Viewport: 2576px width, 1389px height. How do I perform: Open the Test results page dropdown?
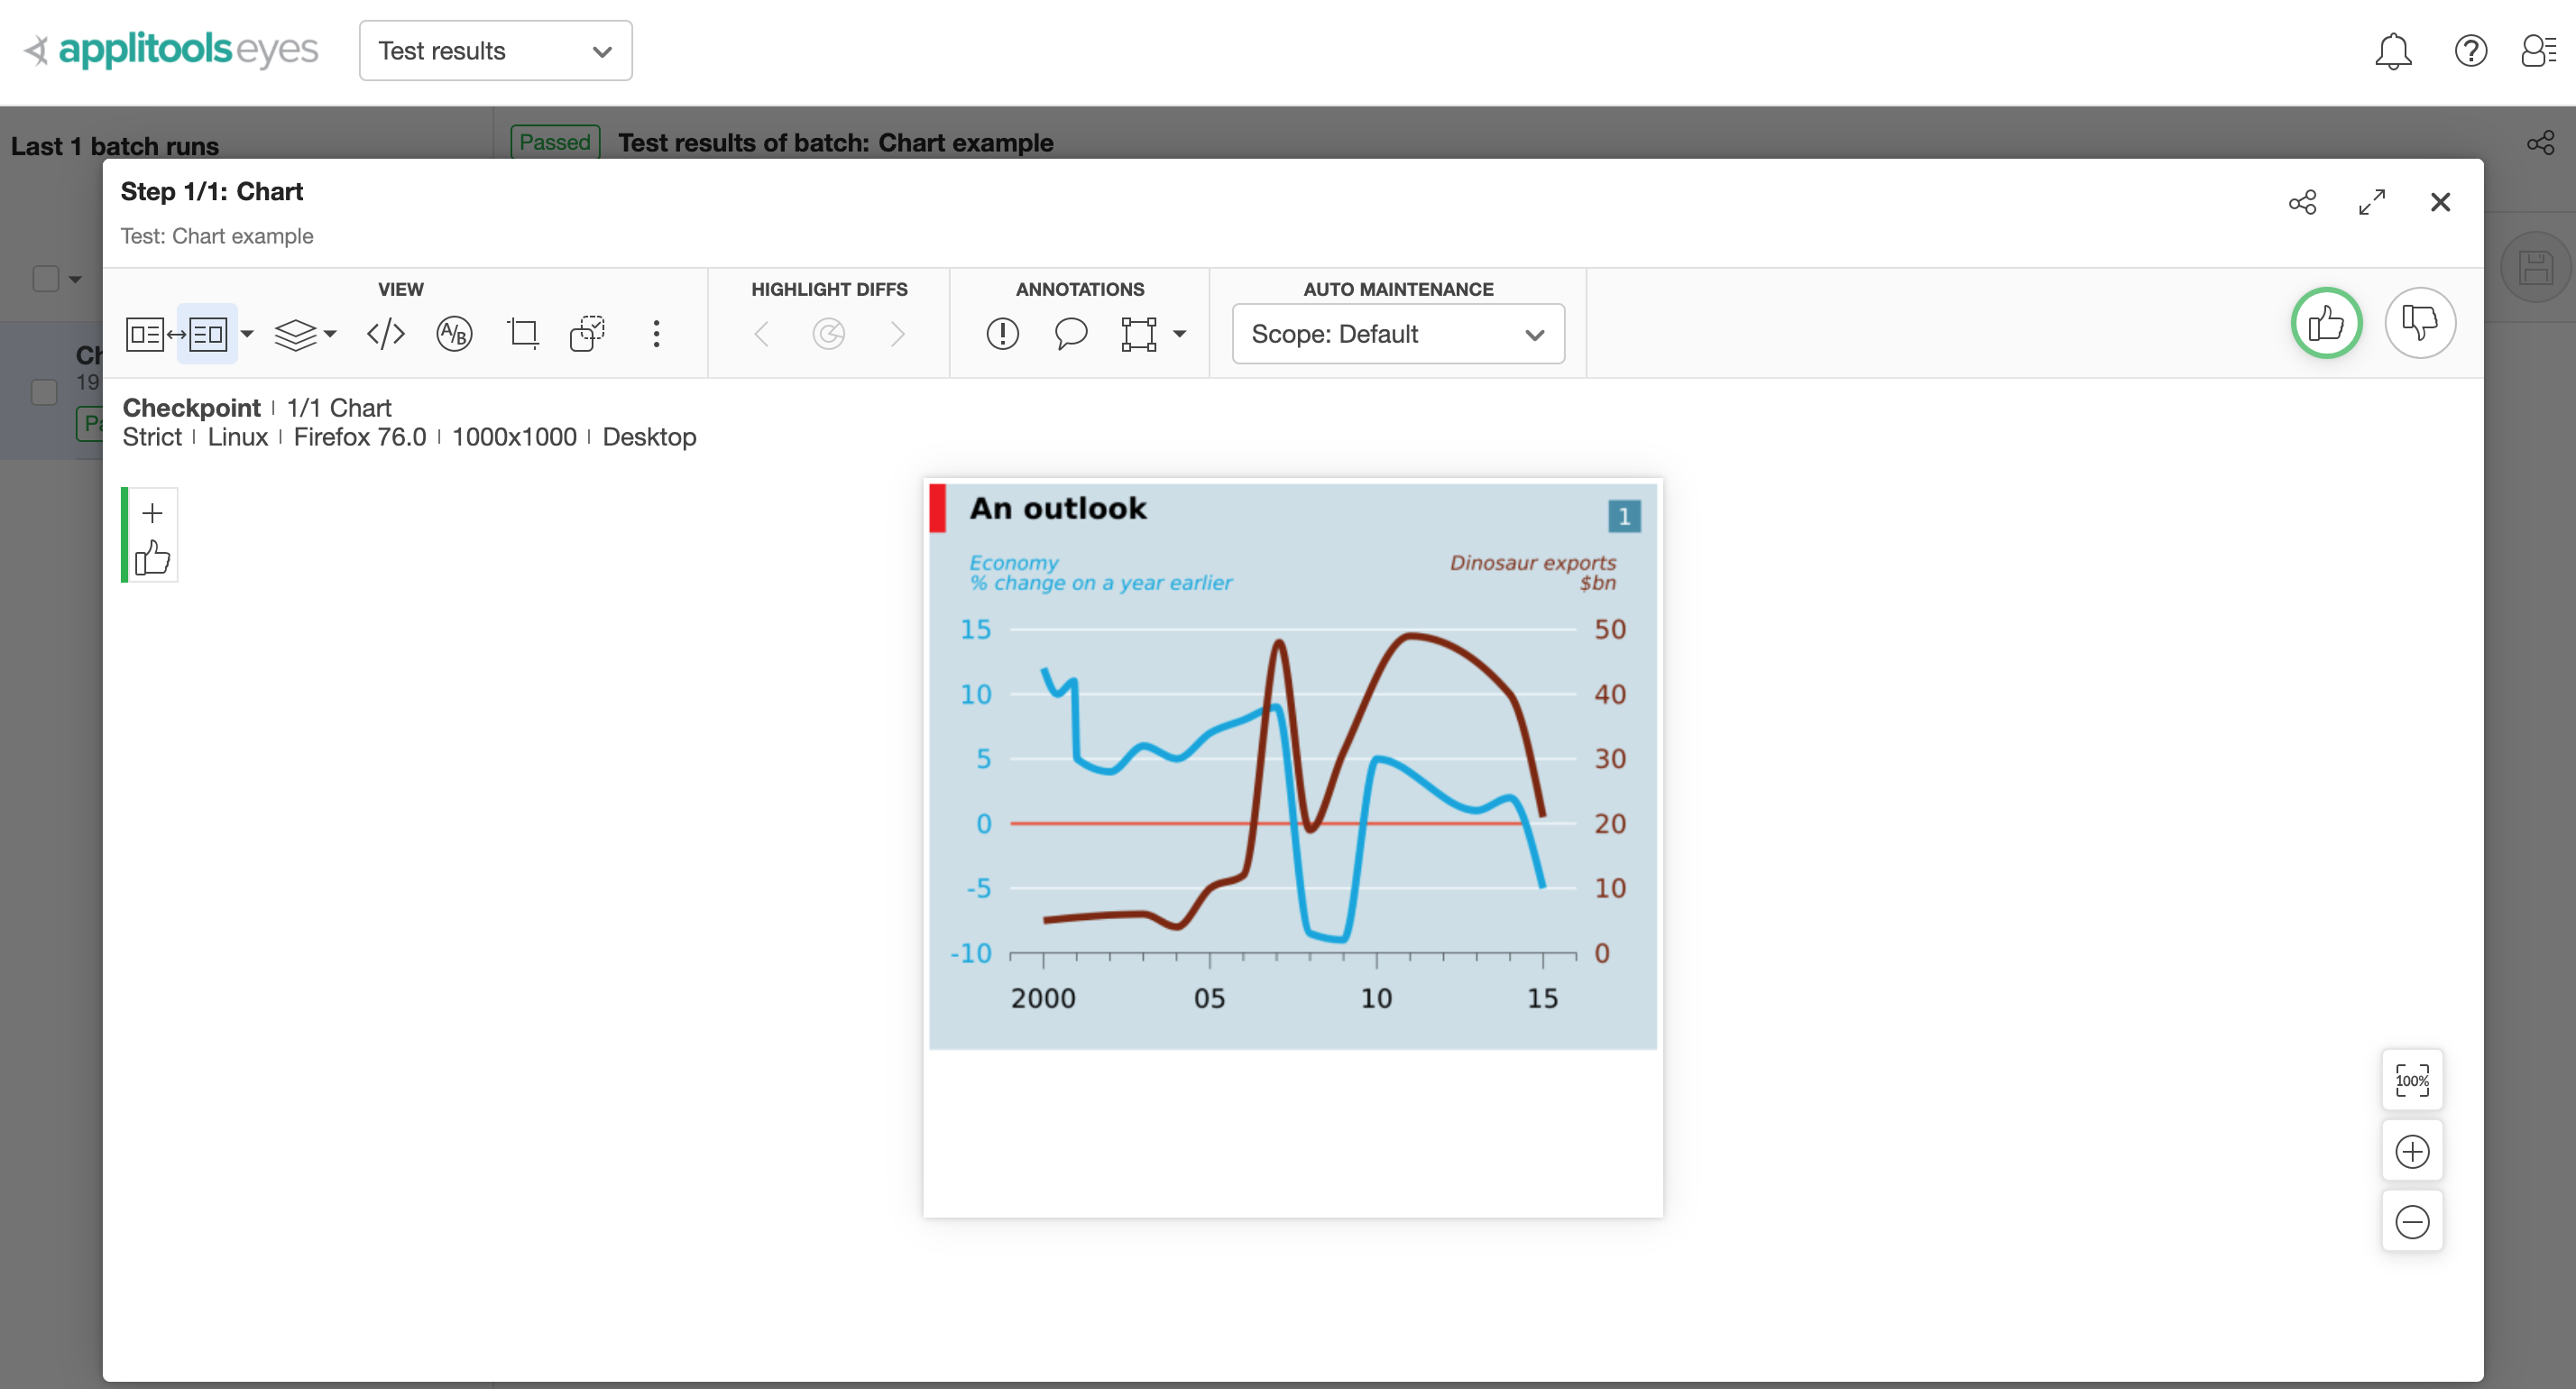[495, 51]
